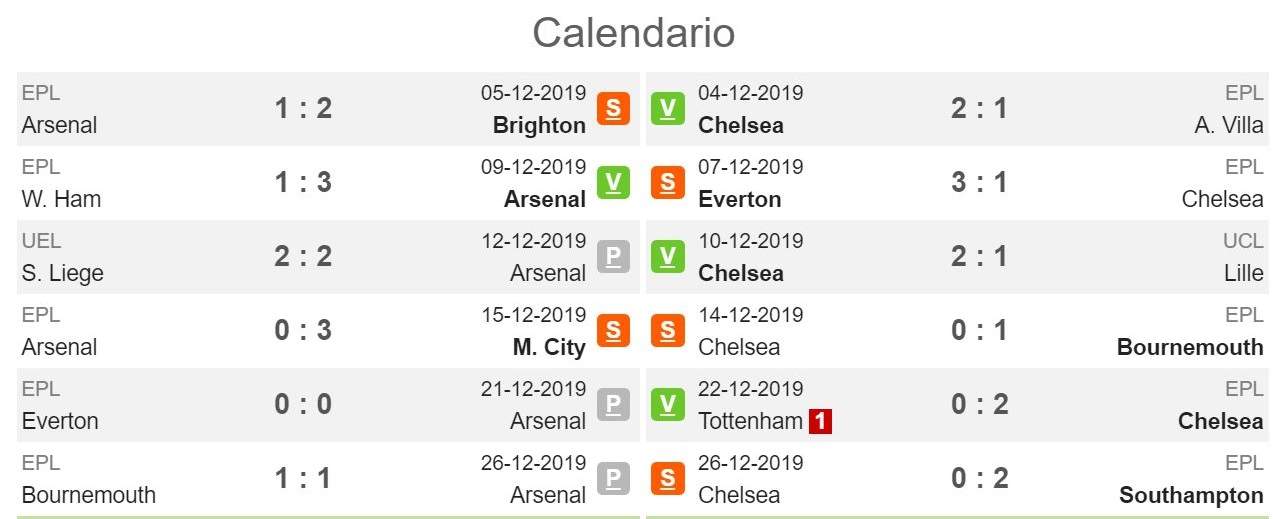Click the Calendario heading

(634, 32)
